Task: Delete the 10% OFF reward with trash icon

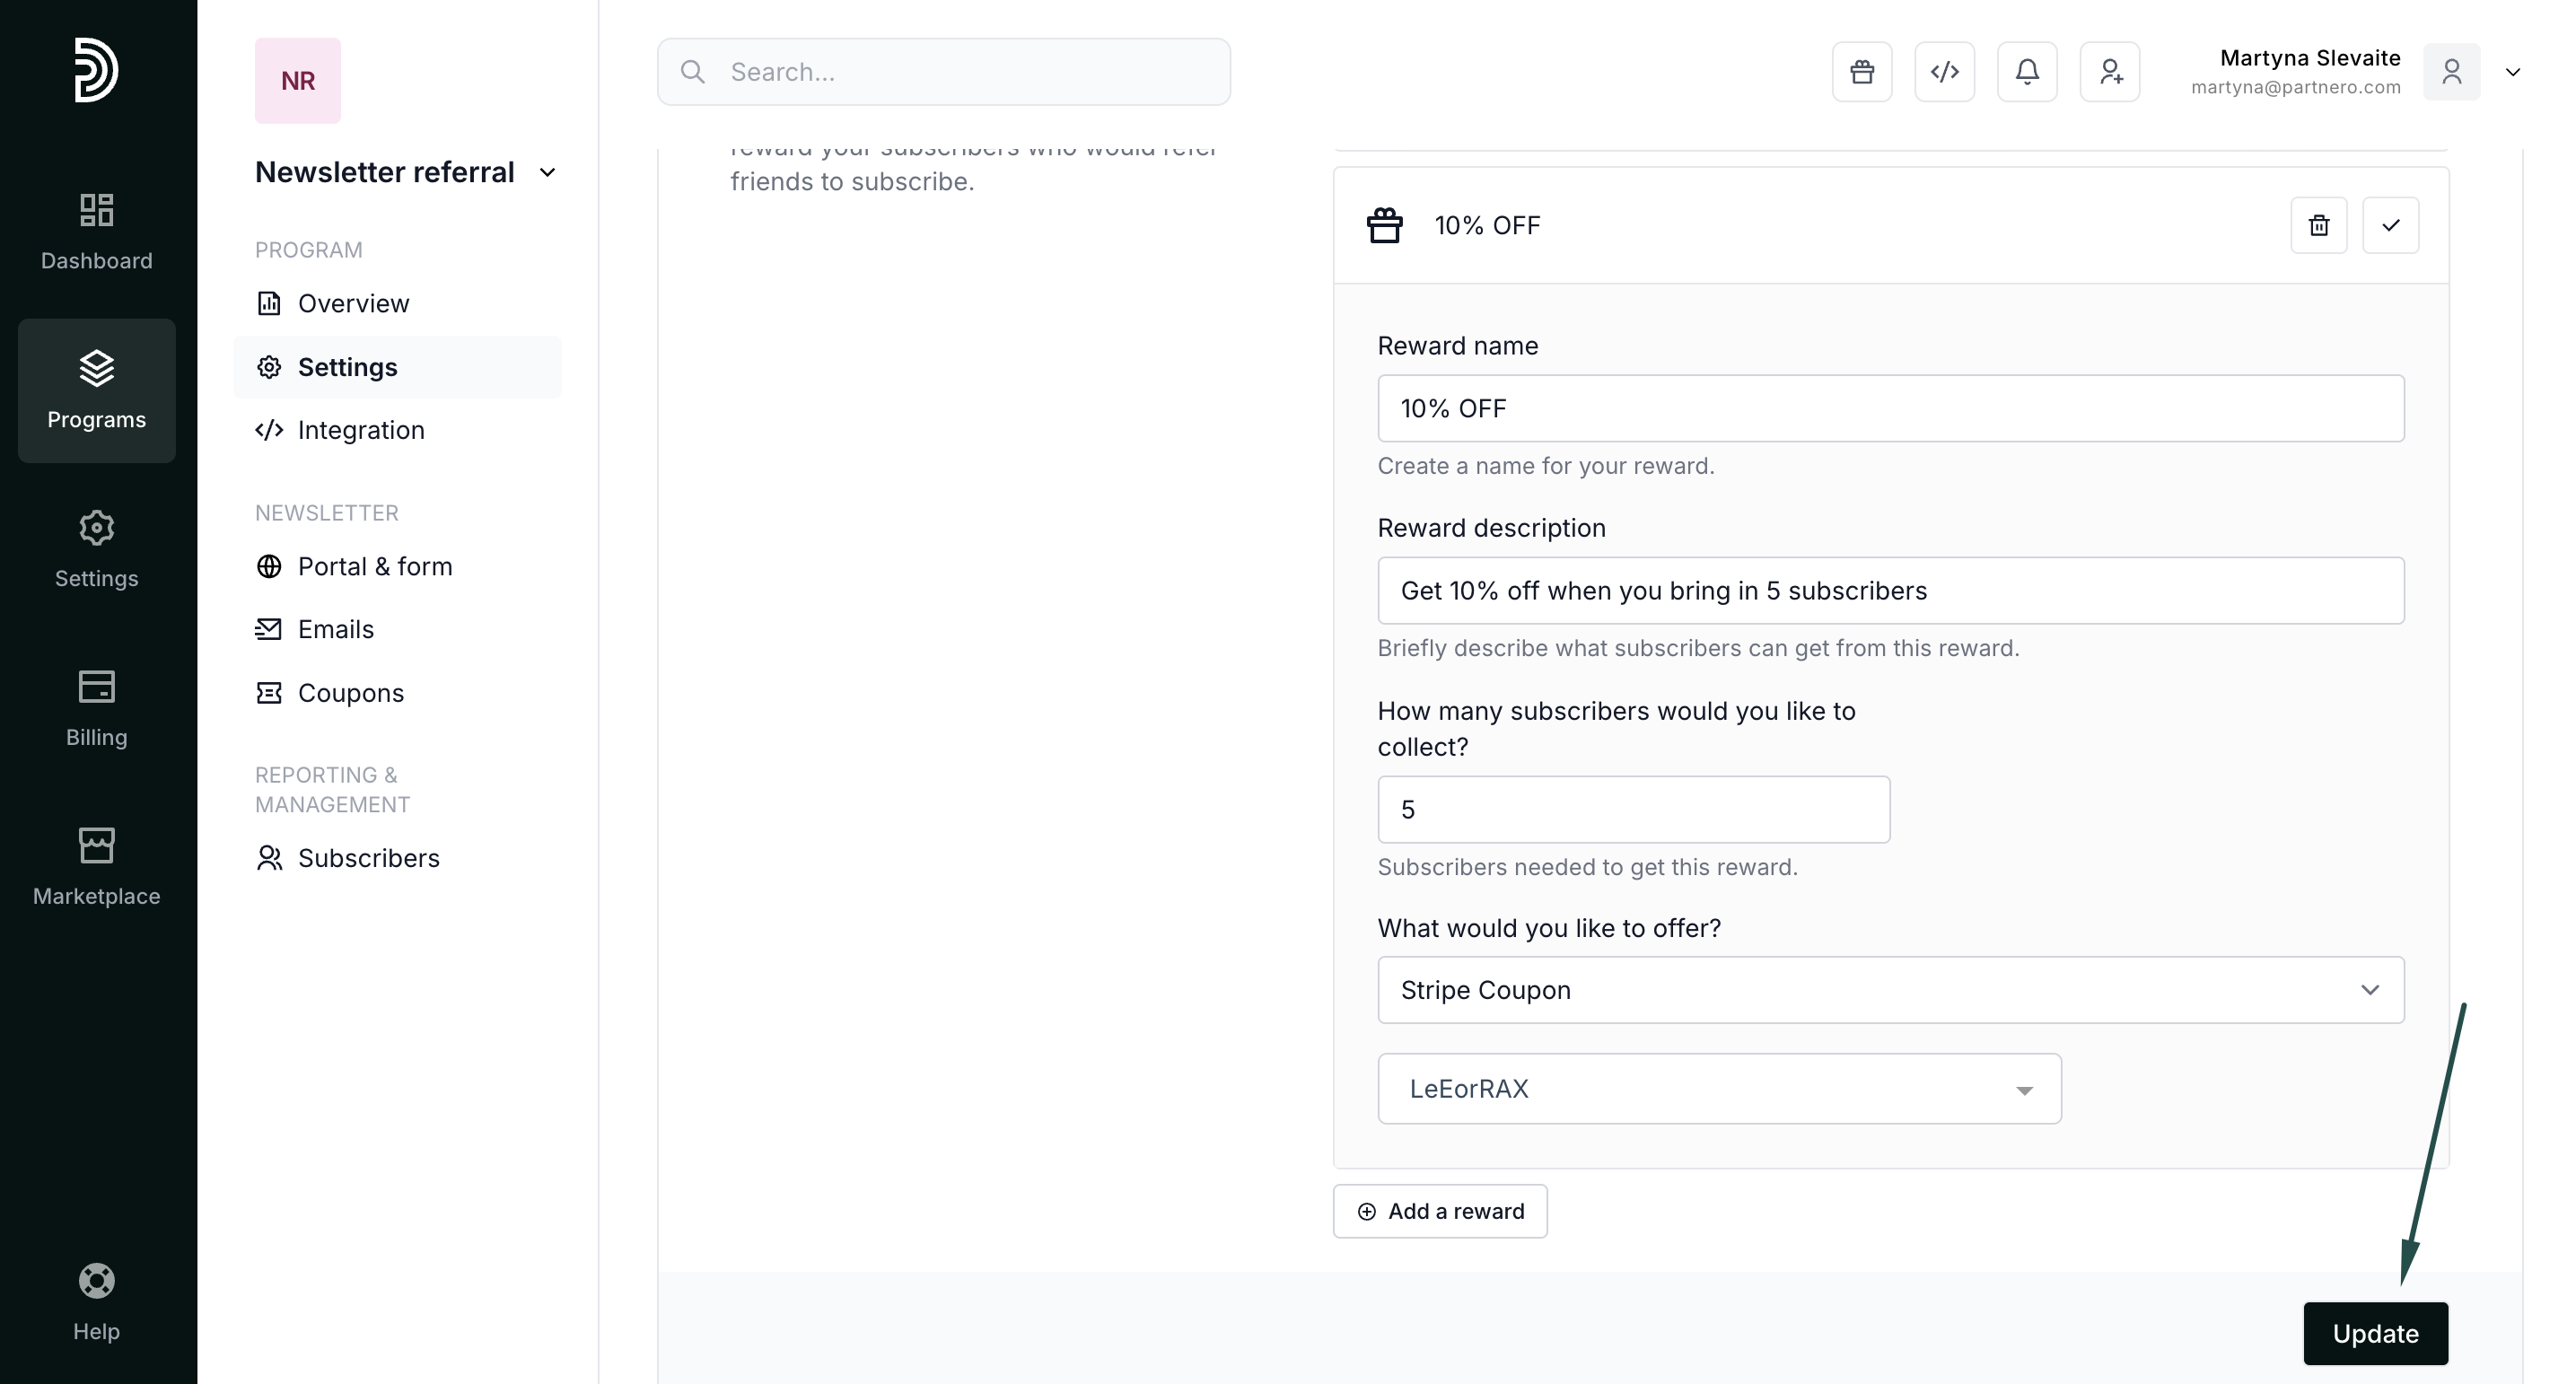Action: 2318,226
